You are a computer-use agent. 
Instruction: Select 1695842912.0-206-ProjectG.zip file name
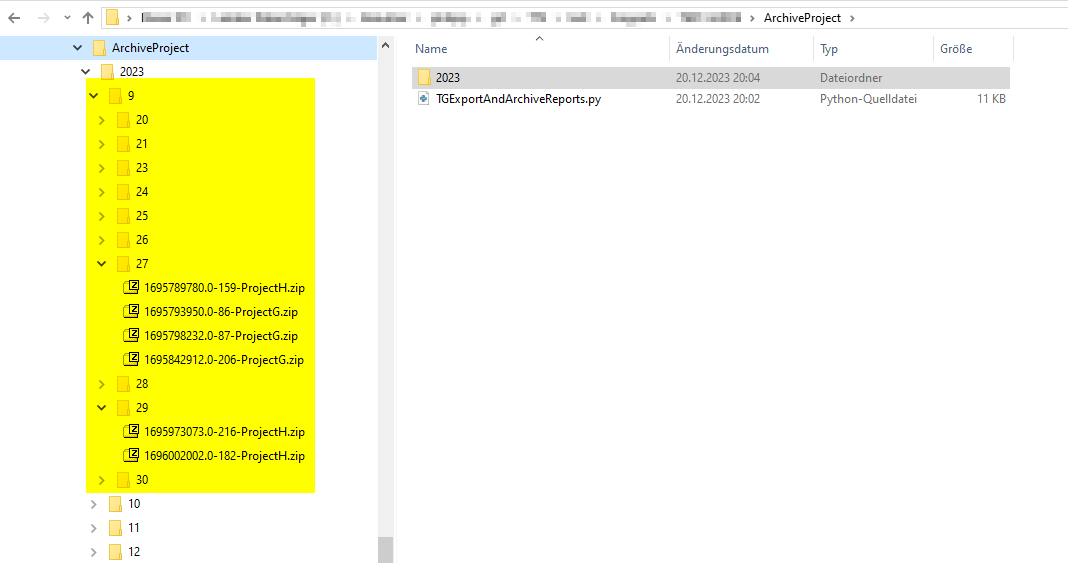[224, 359]
